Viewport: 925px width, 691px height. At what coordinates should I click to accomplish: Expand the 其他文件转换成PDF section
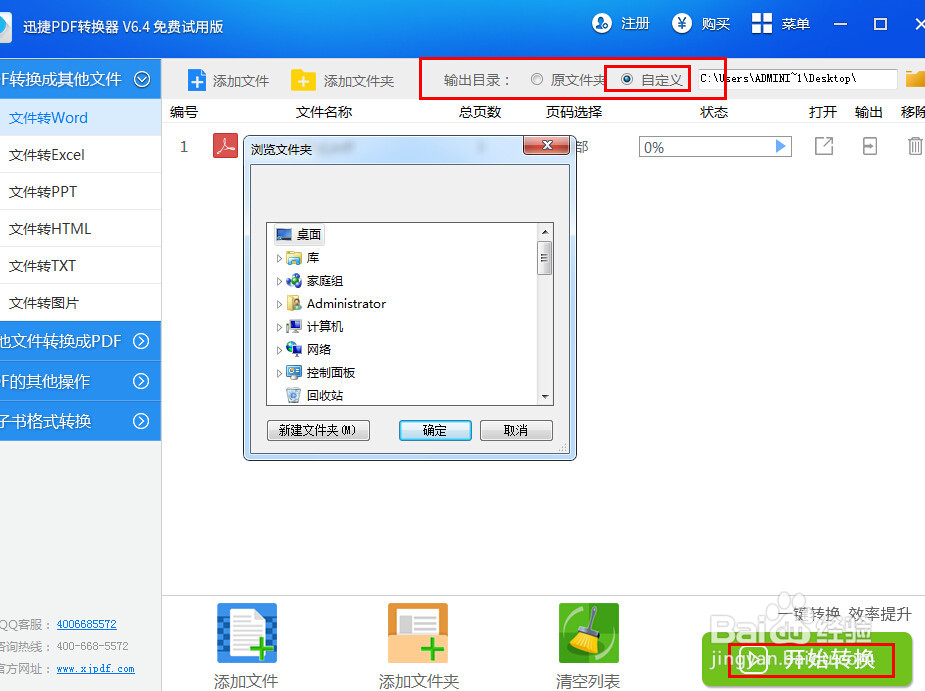pyautogui.click(x=141, y=341)
